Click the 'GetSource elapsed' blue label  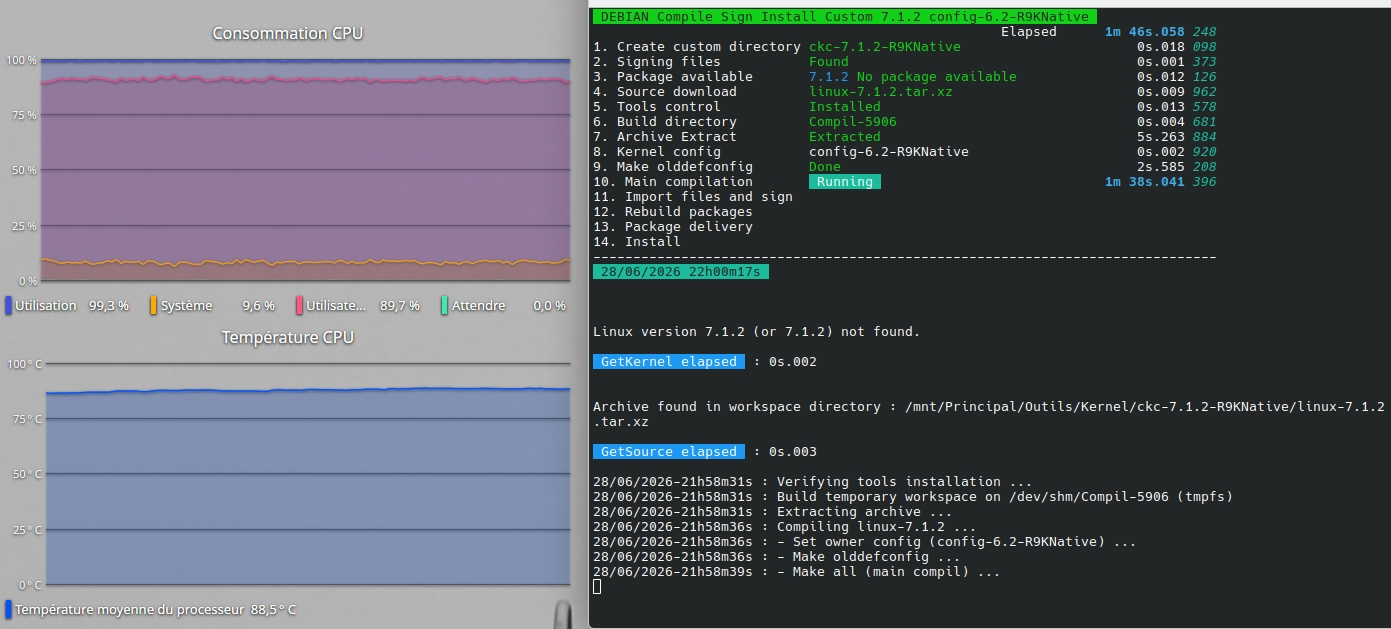click(669, 452)
